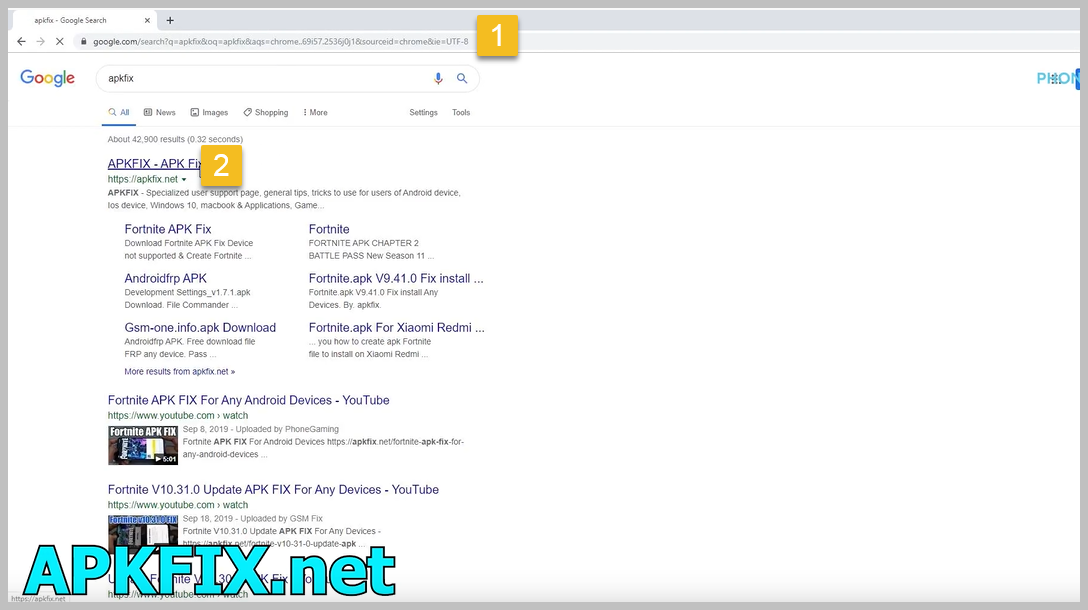Click the https://apkfix.net green URL
The image size is (1088, 610).
[x=143, y=180]
